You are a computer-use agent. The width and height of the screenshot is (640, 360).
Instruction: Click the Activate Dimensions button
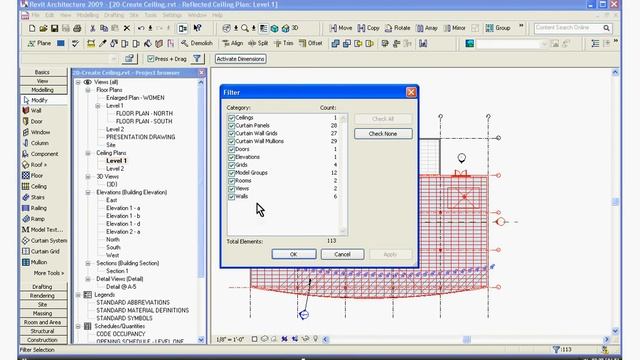point(240,59)
